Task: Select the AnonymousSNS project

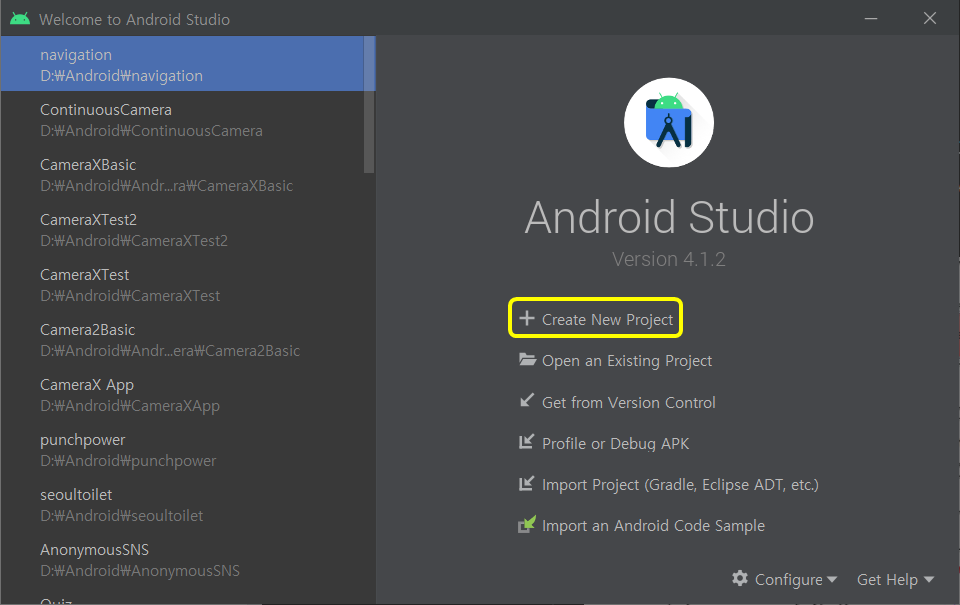Action: tap(182, 560)
